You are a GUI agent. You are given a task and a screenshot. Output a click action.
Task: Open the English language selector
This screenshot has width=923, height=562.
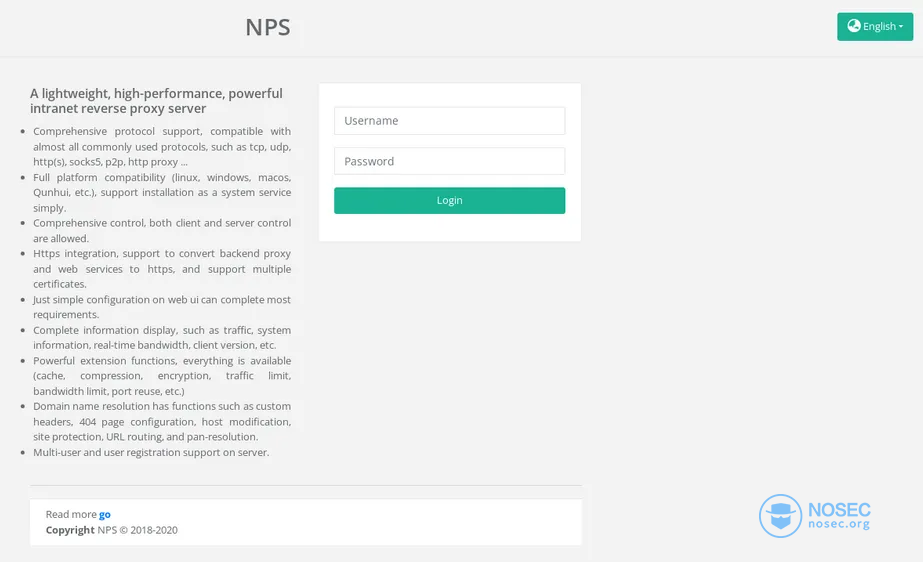point(875,26)
